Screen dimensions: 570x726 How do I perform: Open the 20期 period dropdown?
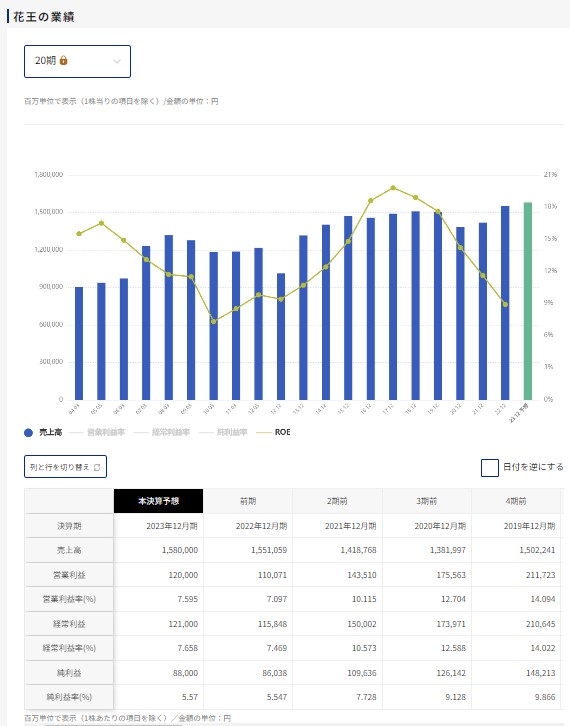tap(77, 61)
